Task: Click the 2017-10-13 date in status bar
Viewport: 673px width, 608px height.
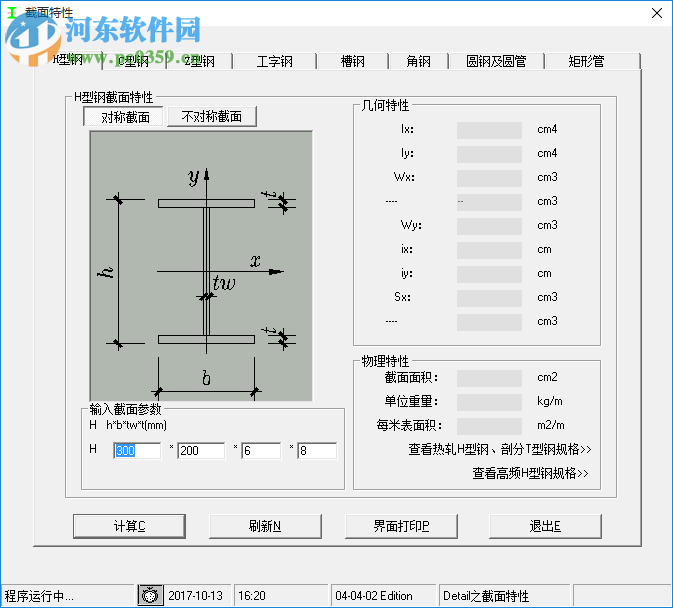Action: tap(195, 596)
